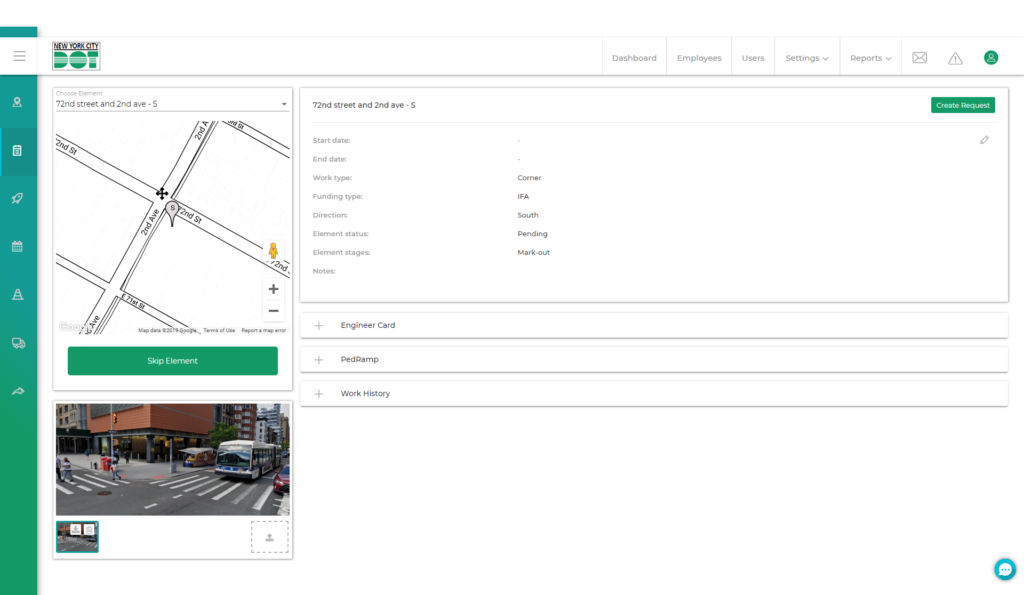
Task: Open the Employees menu item
Action: (699, 58)
